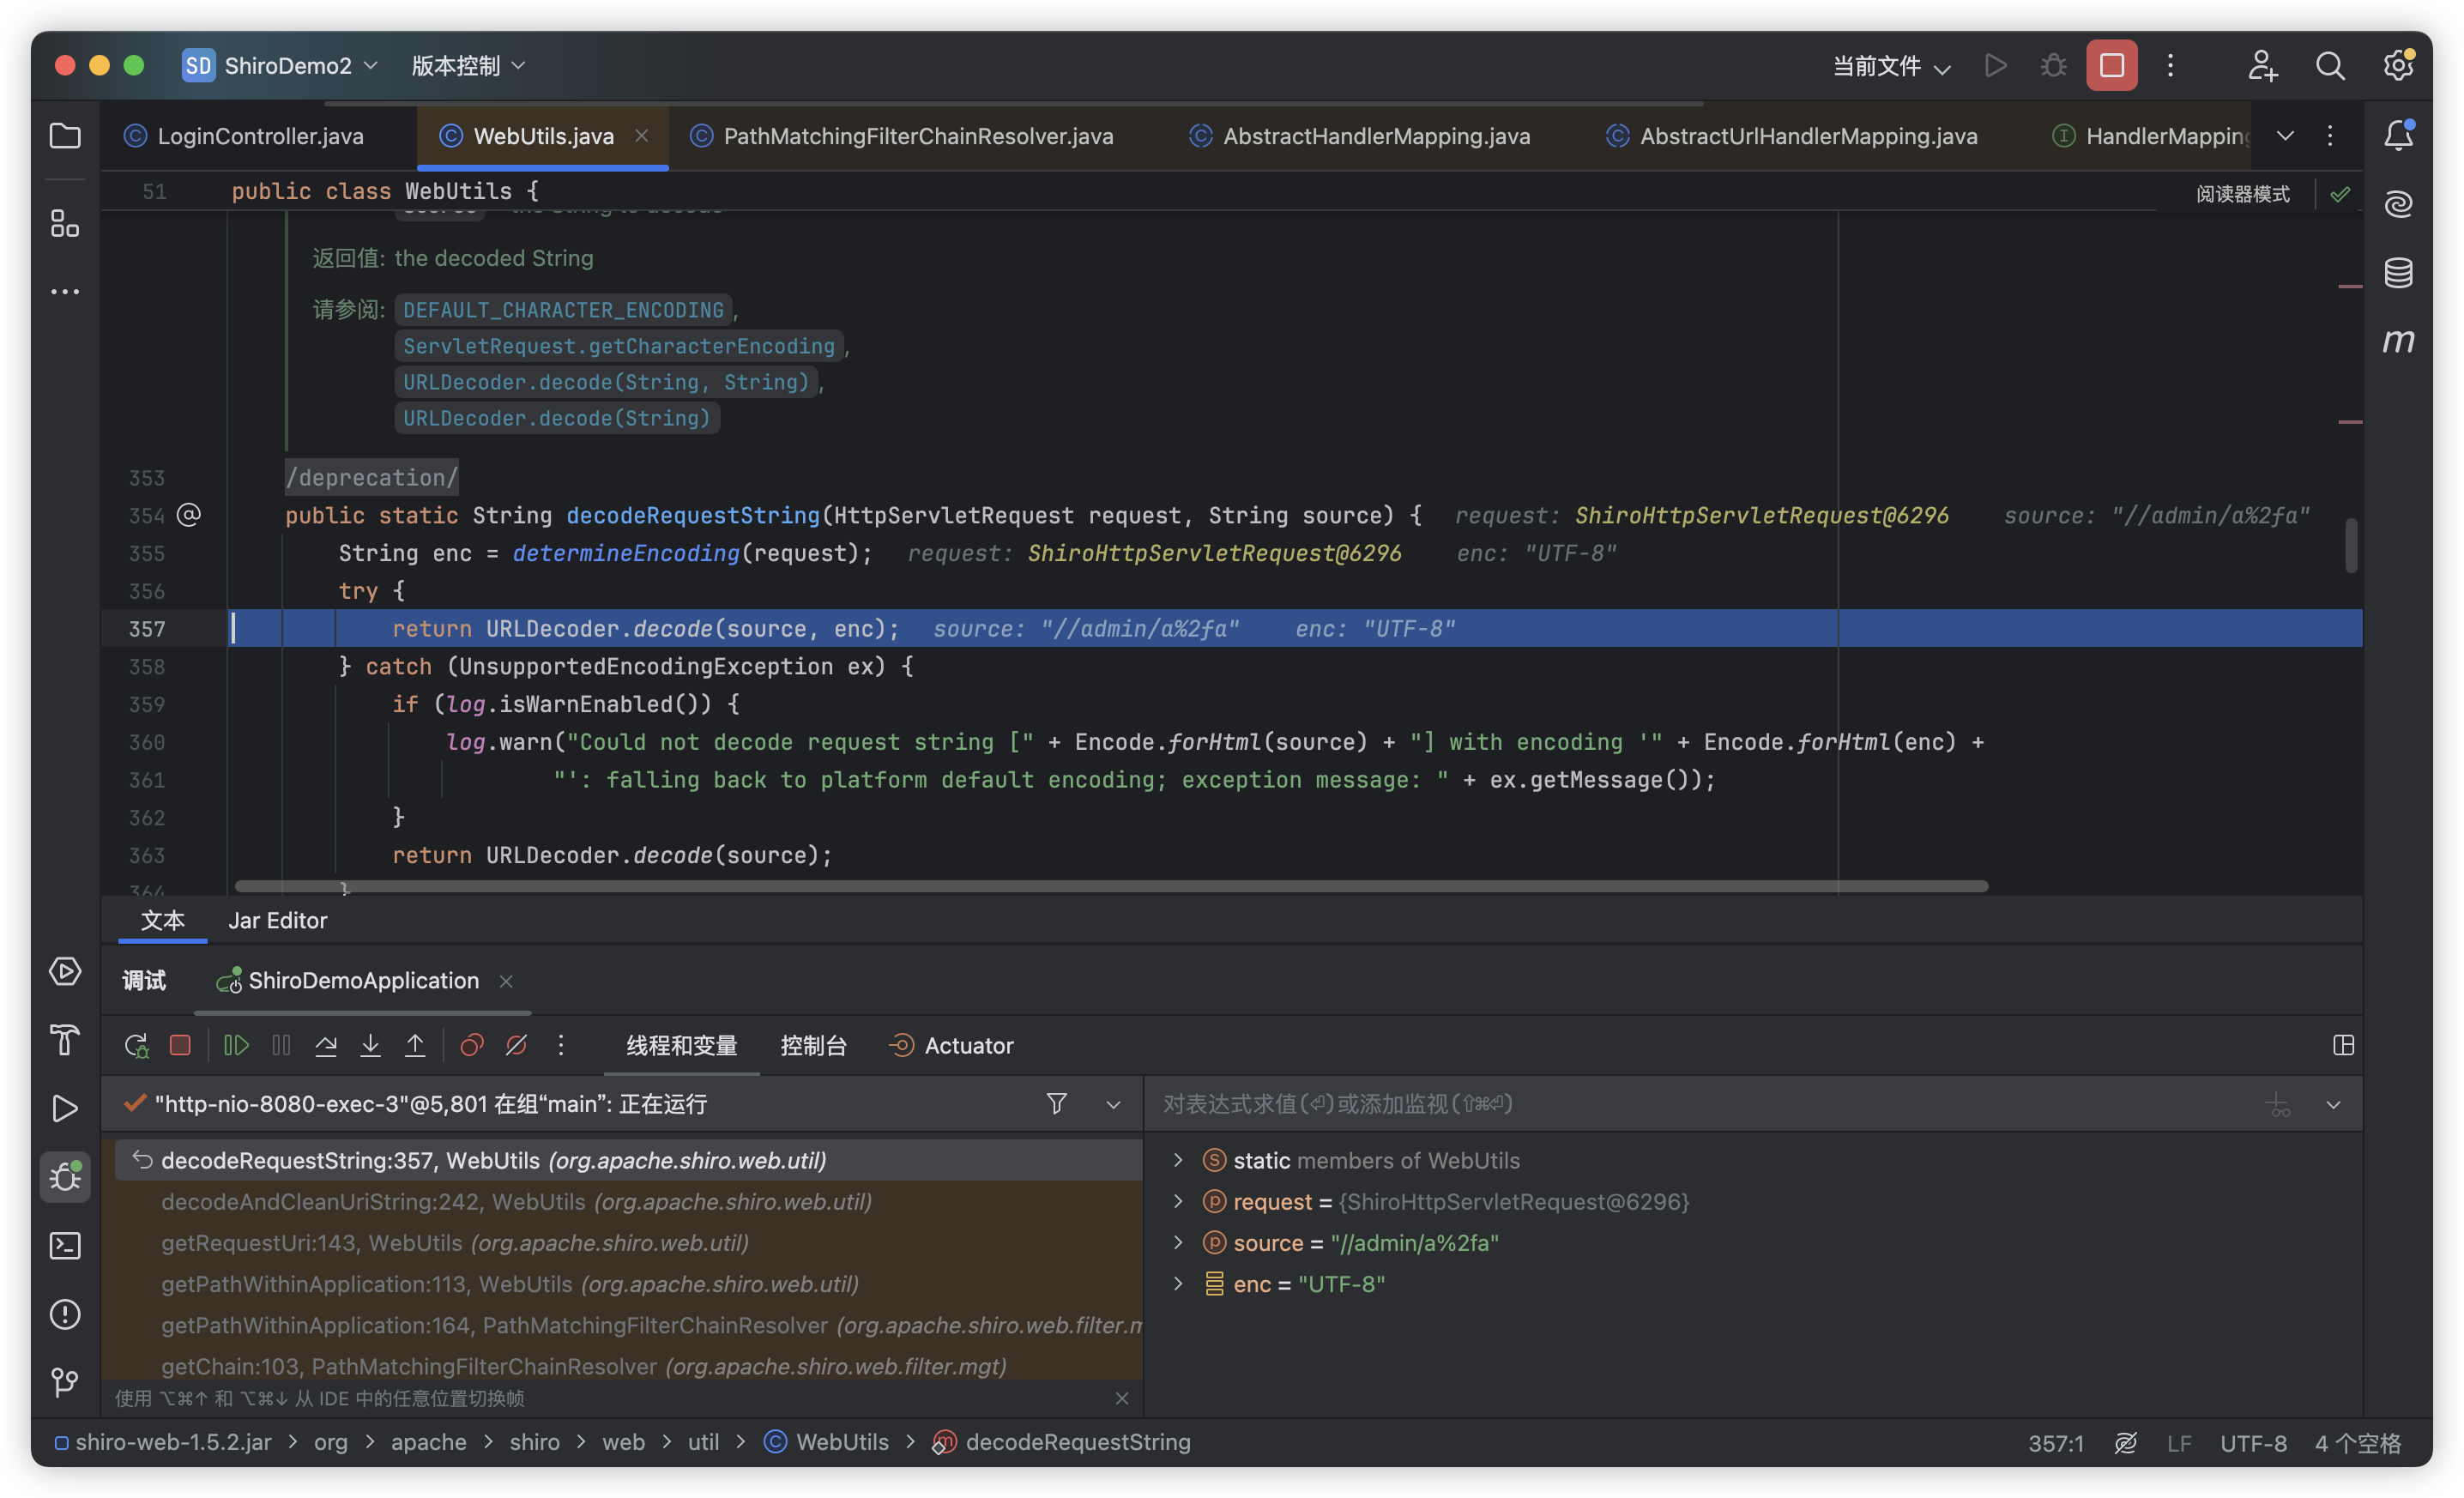
Task: Switch to the 控制台 console tab
Action: point(813,1045)
